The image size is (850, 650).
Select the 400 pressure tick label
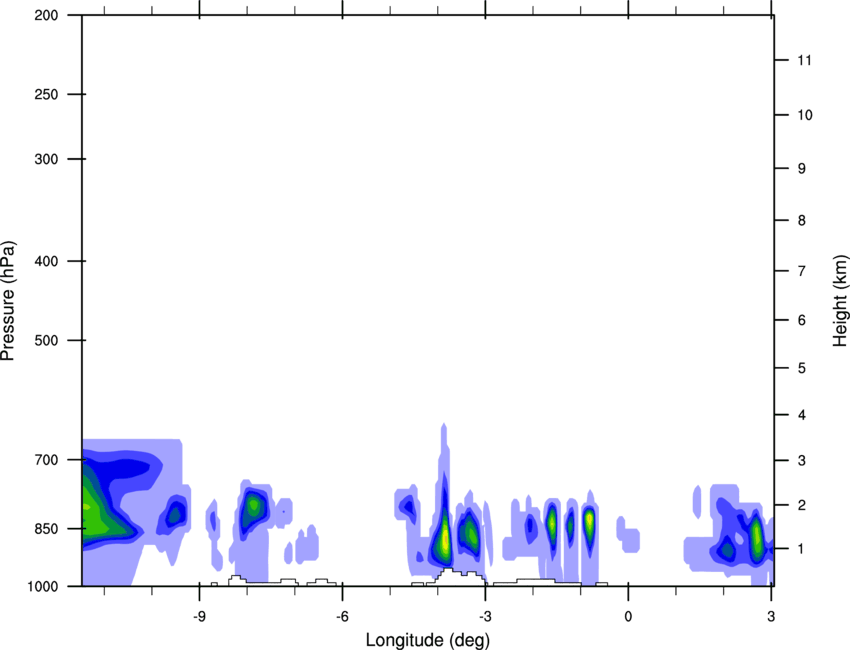tap(46, 261)
